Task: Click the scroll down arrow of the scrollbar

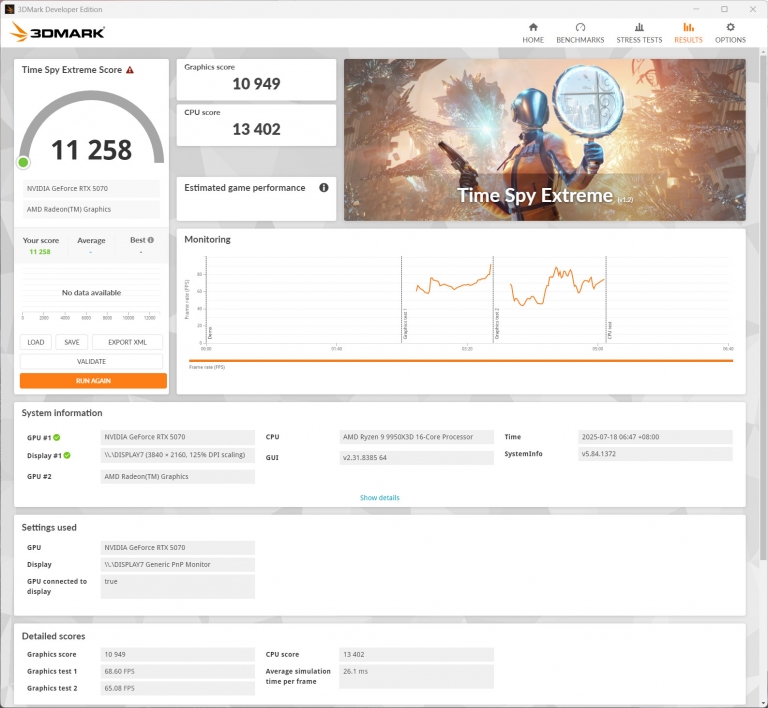Action: coord(763,703)
